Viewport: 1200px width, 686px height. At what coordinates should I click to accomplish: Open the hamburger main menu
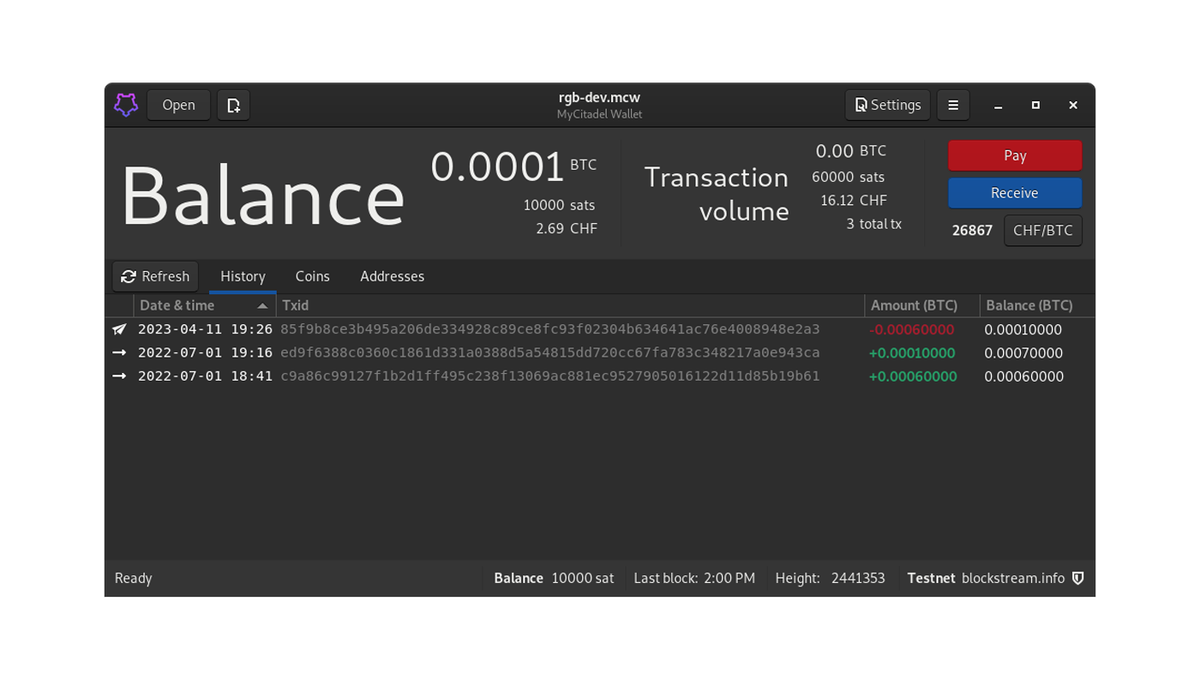[x=953, y=105]
